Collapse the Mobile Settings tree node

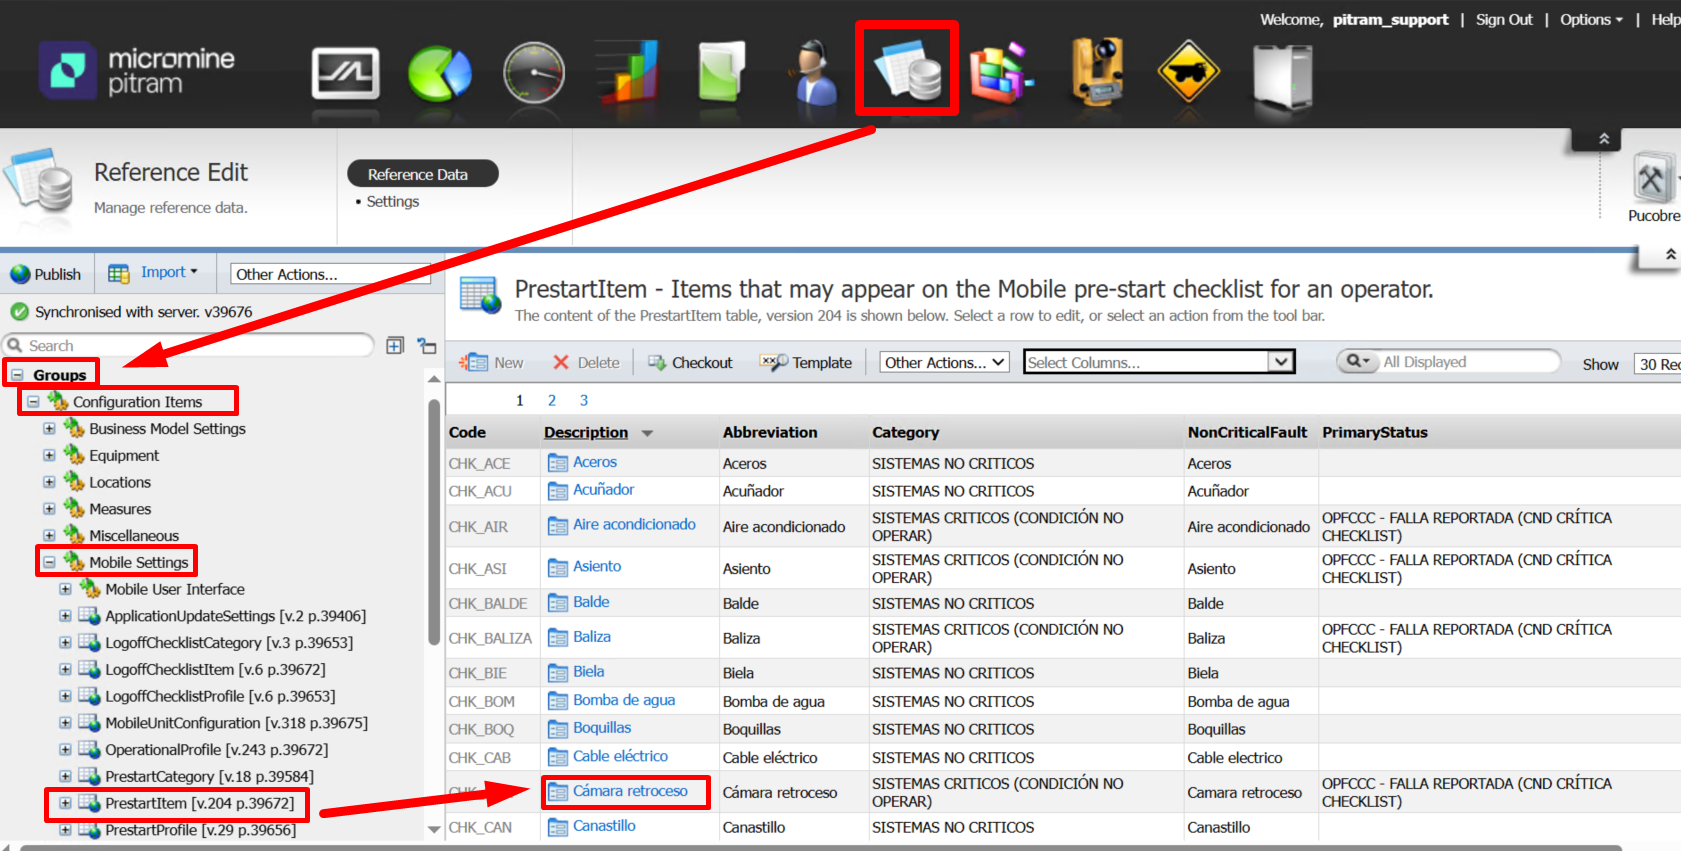point(49,562)
